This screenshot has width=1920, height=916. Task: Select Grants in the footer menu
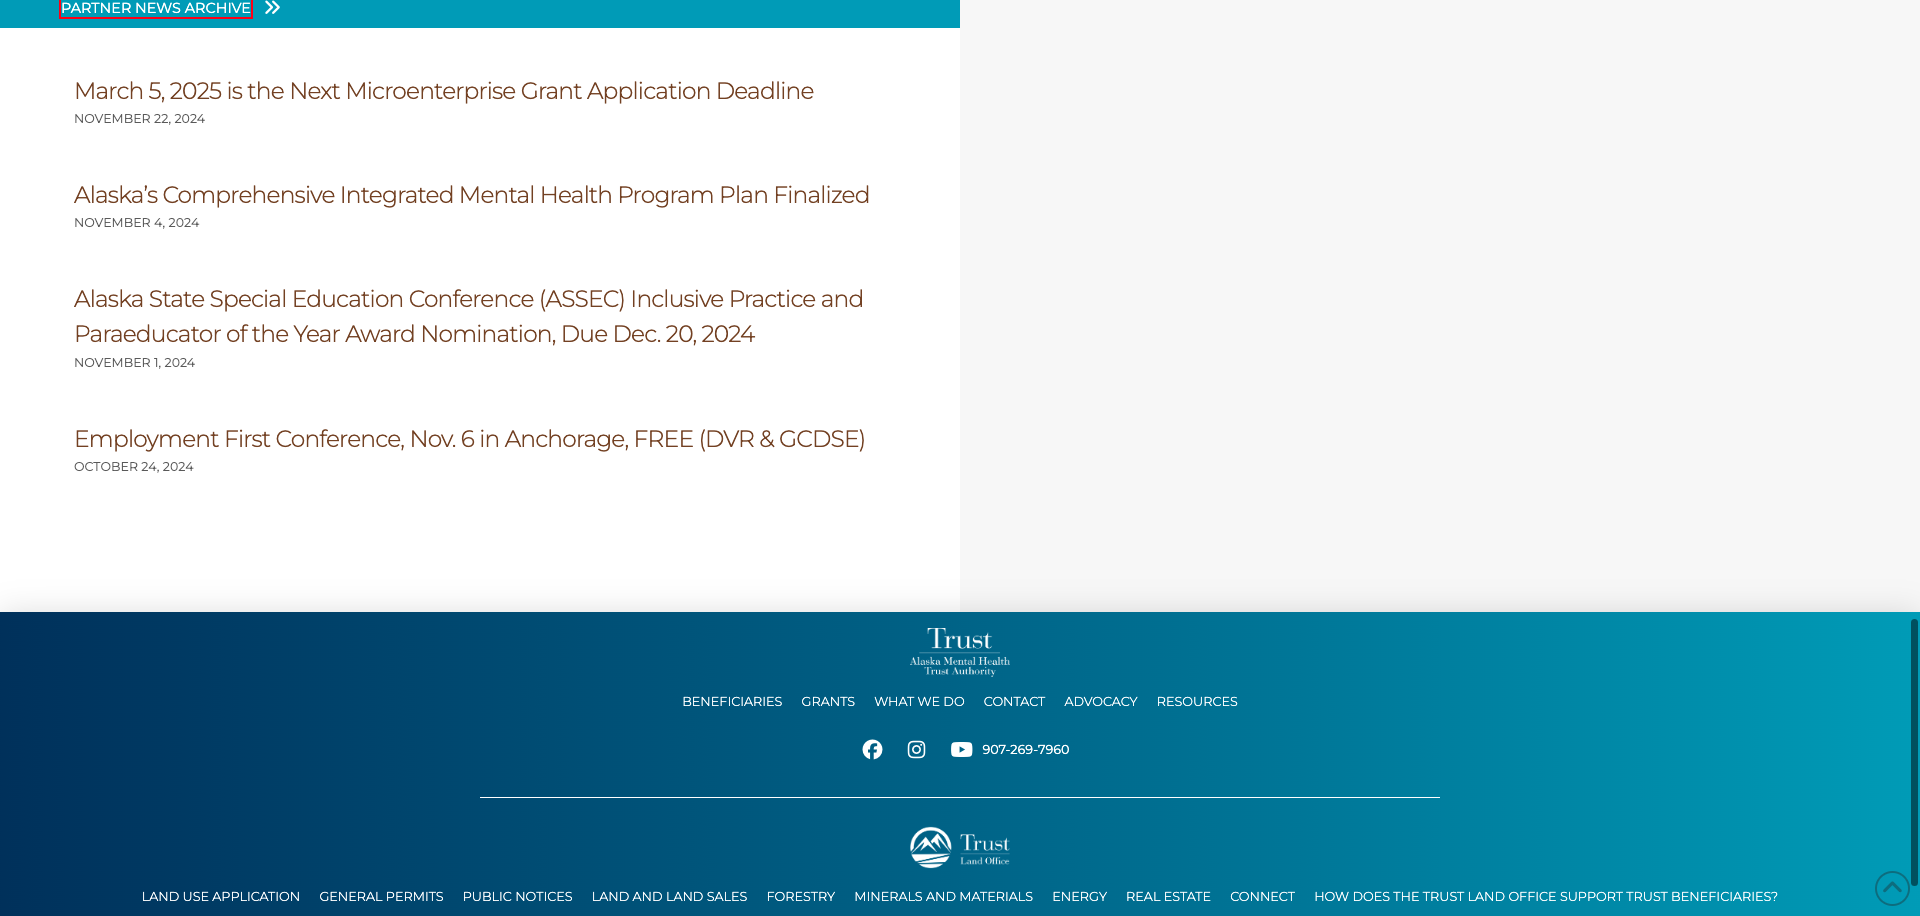pos(828,702)
